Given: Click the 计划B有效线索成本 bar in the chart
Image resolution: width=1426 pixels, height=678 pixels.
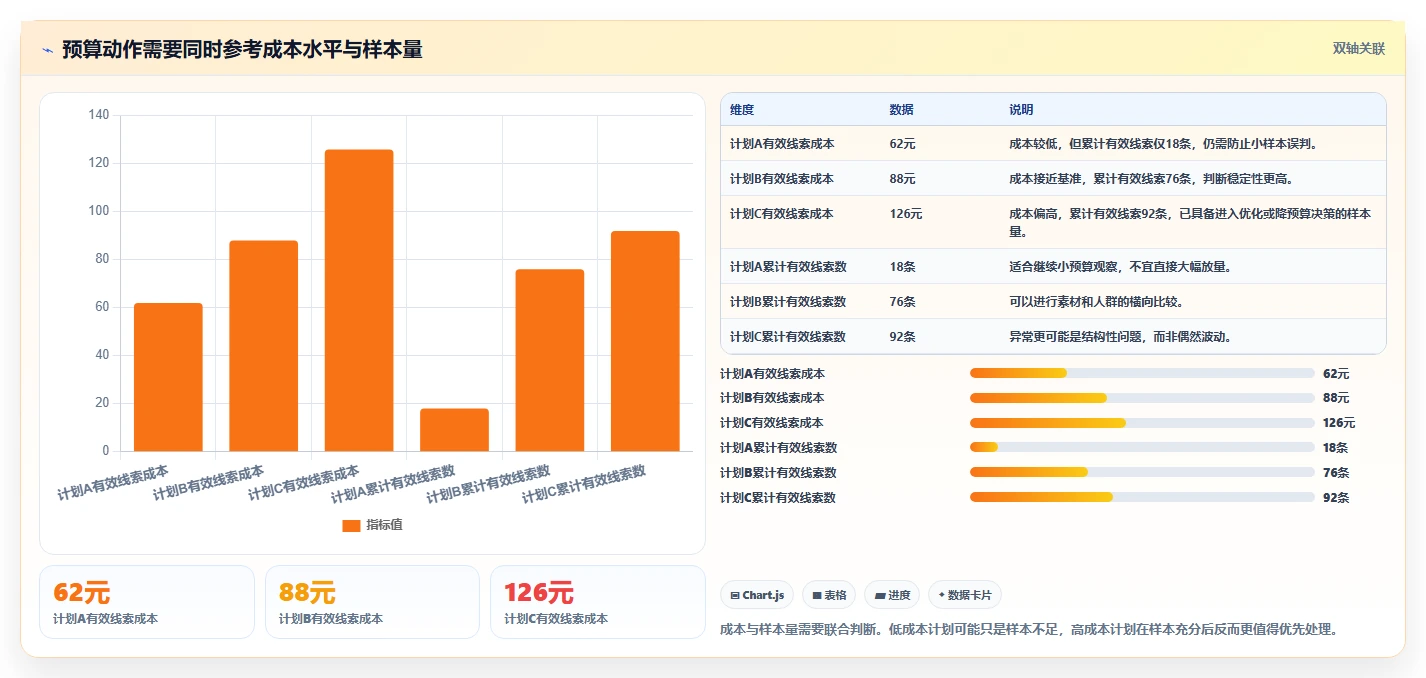Looking at the screenshot, I should point(263,346).
